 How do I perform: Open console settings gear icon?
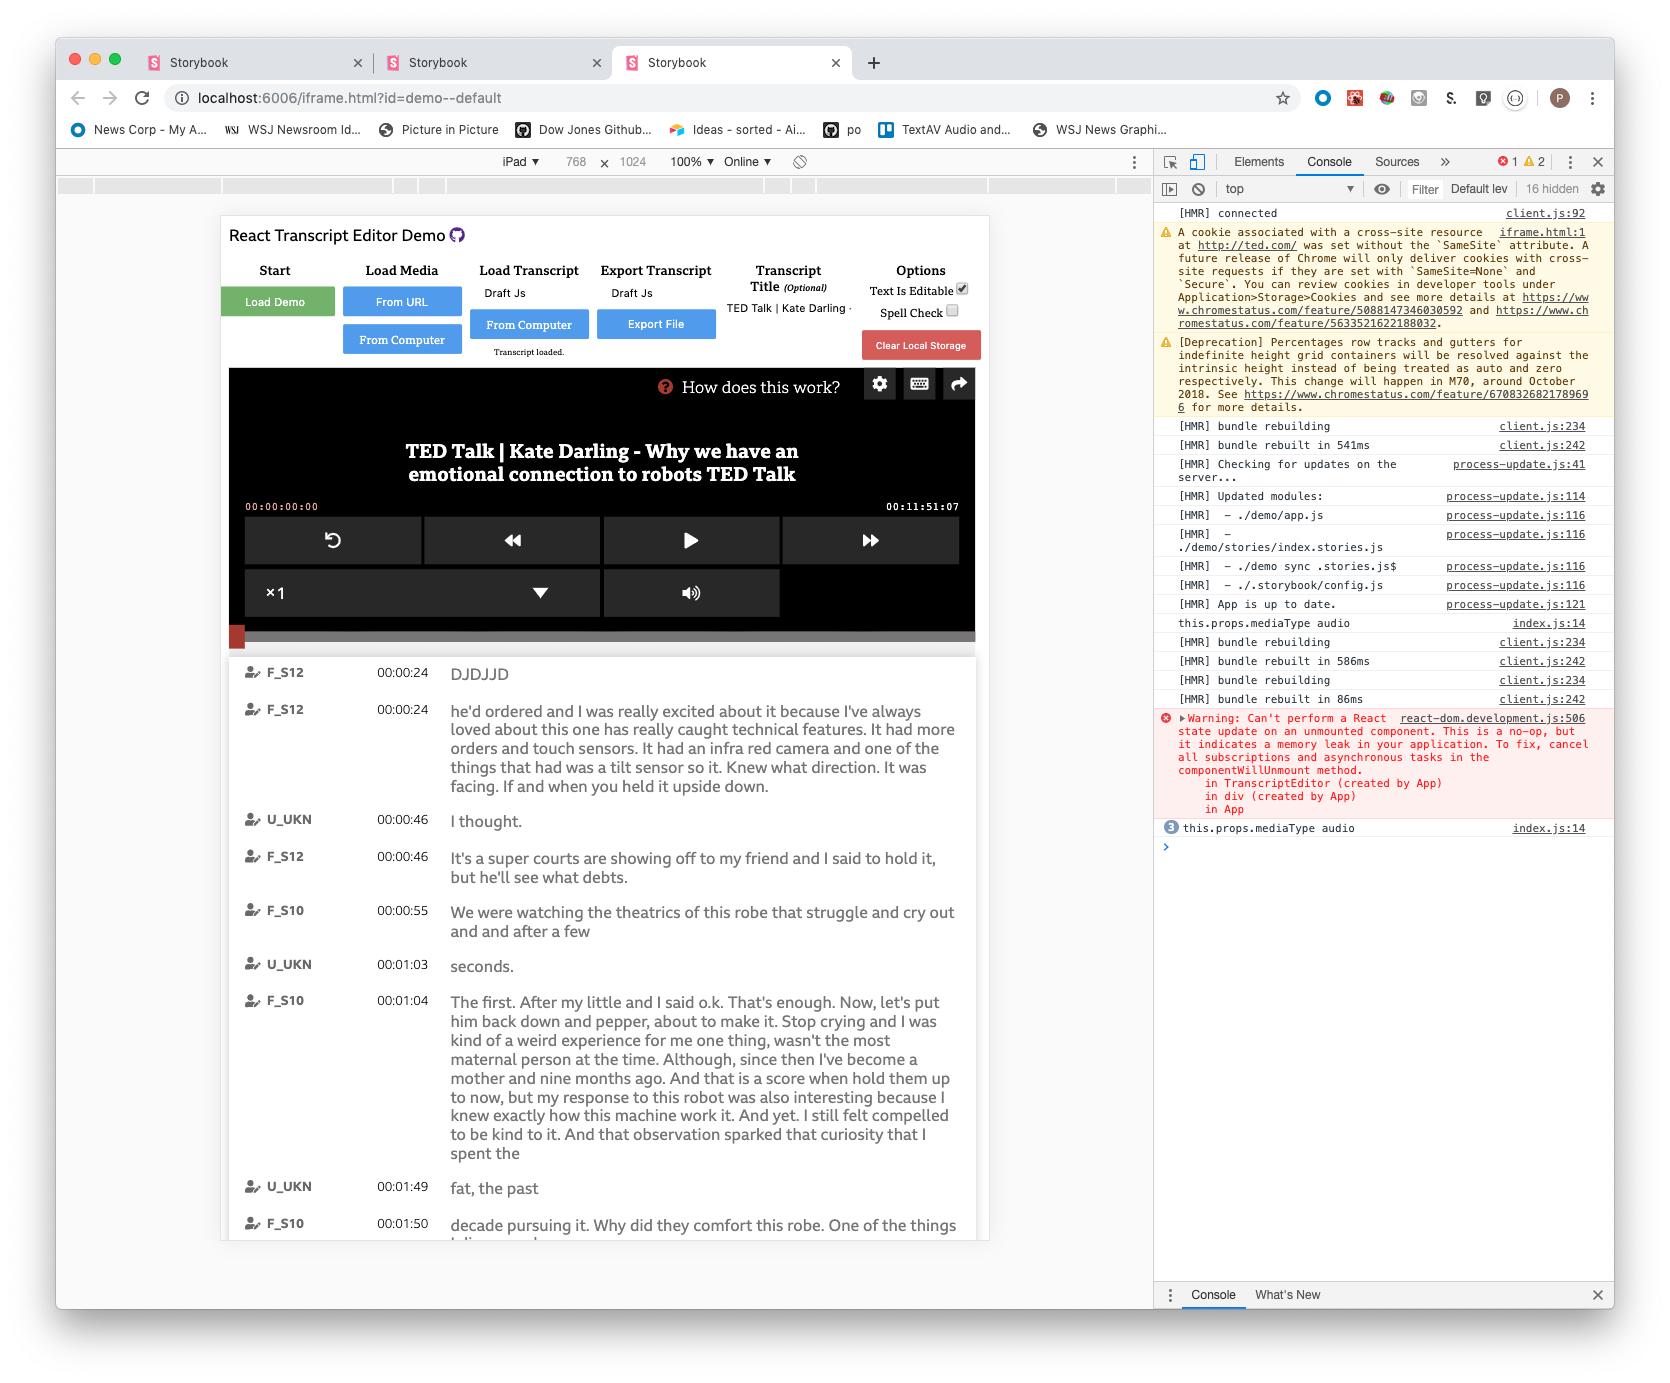1598,189
